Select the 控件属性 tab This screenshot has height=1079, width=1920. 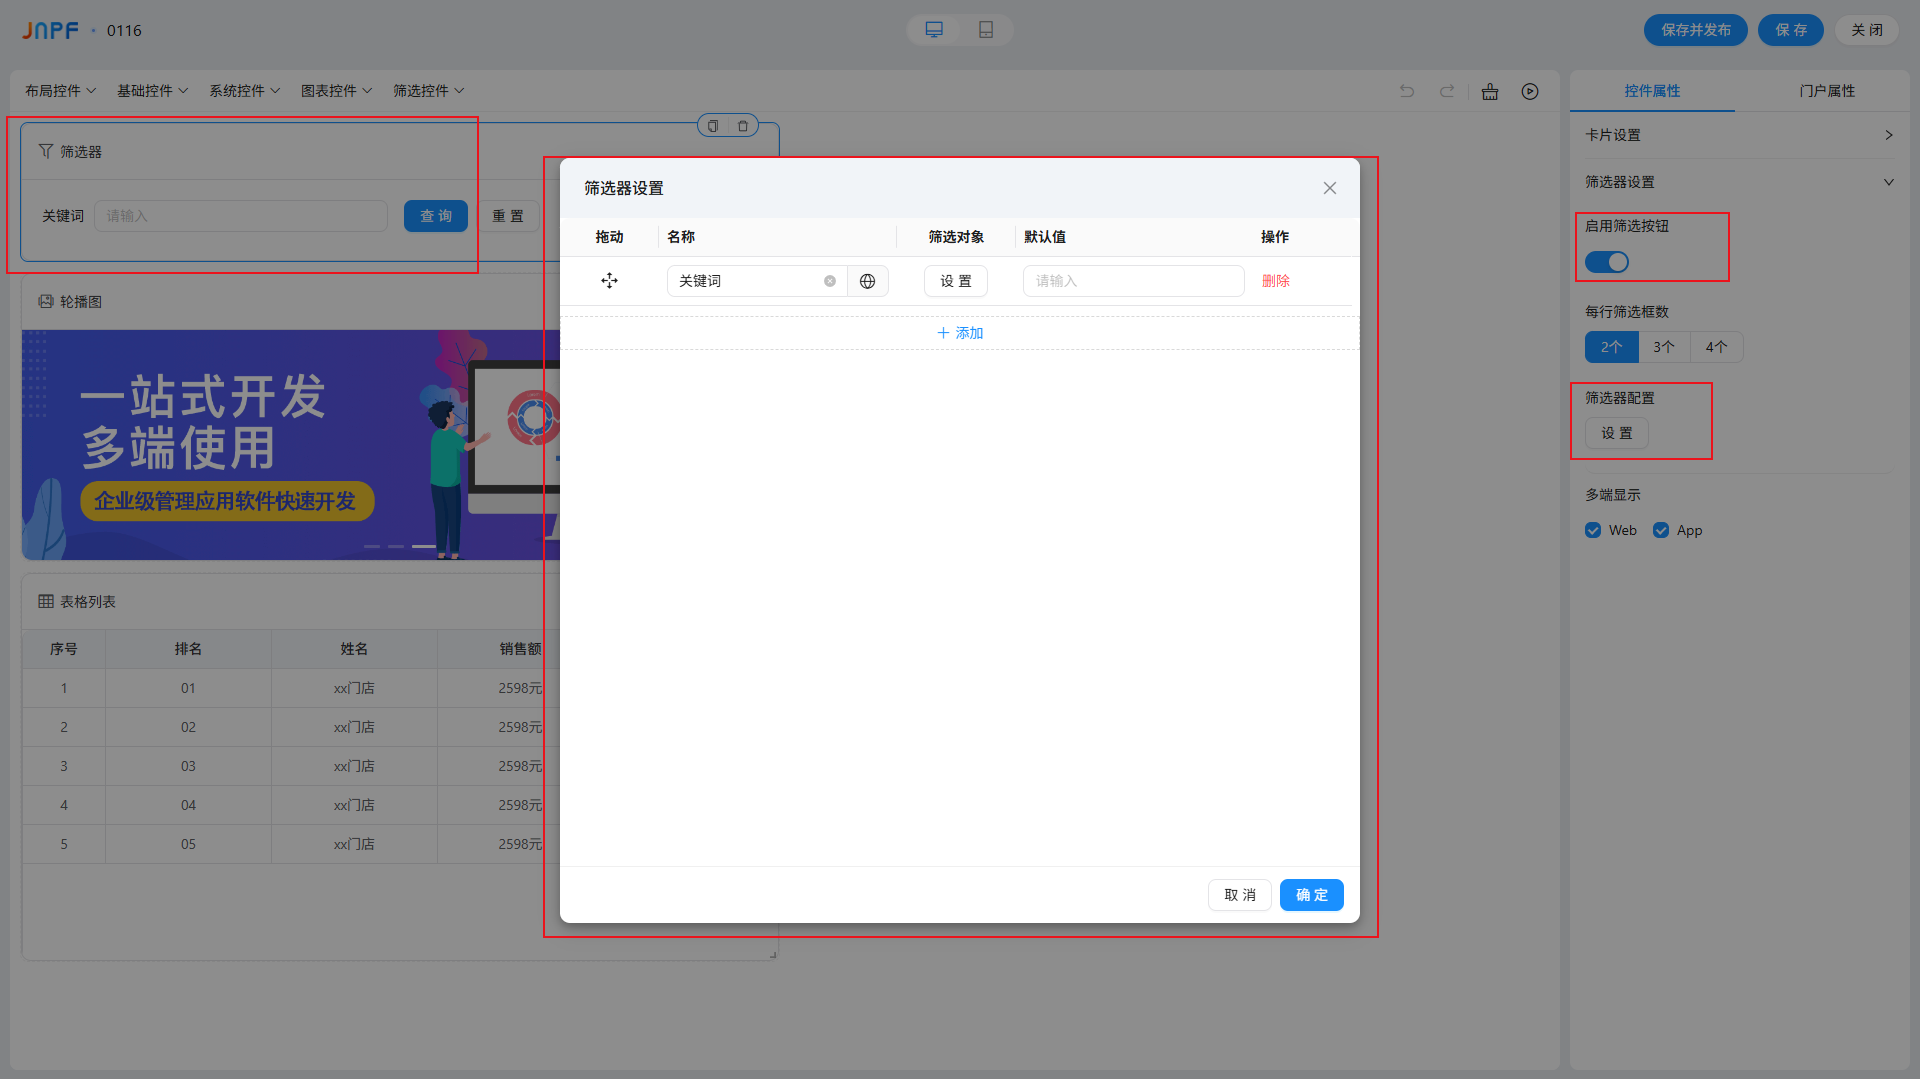tap(1652, 91)
